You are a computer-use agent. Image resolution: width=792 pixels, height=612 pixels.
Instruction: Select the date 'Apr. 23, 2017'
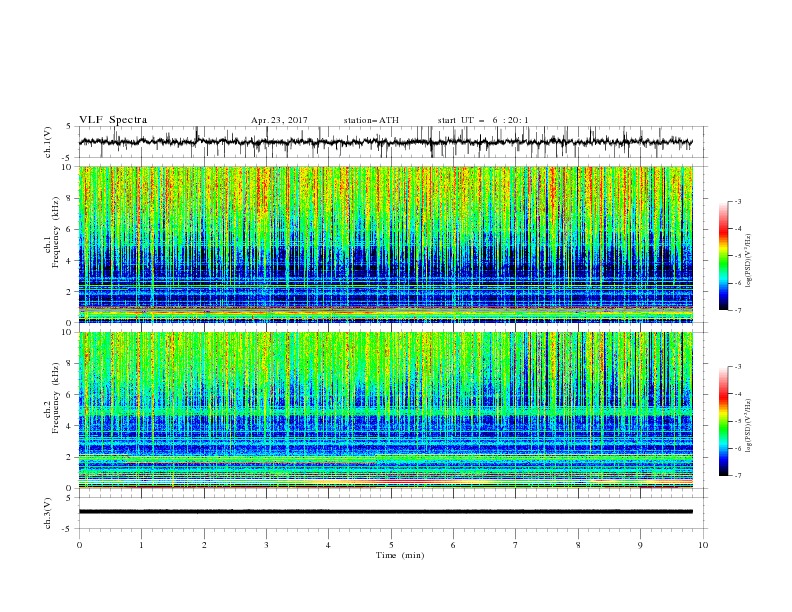(x=279, y=120)
